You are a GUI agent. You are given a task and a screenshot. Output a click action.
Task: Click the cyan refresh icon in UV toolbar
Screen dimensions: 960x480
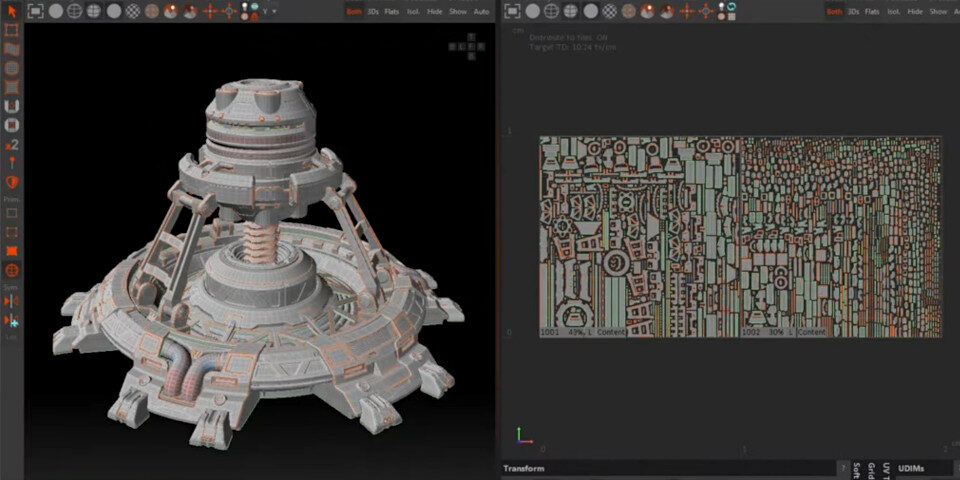[731, 9]
